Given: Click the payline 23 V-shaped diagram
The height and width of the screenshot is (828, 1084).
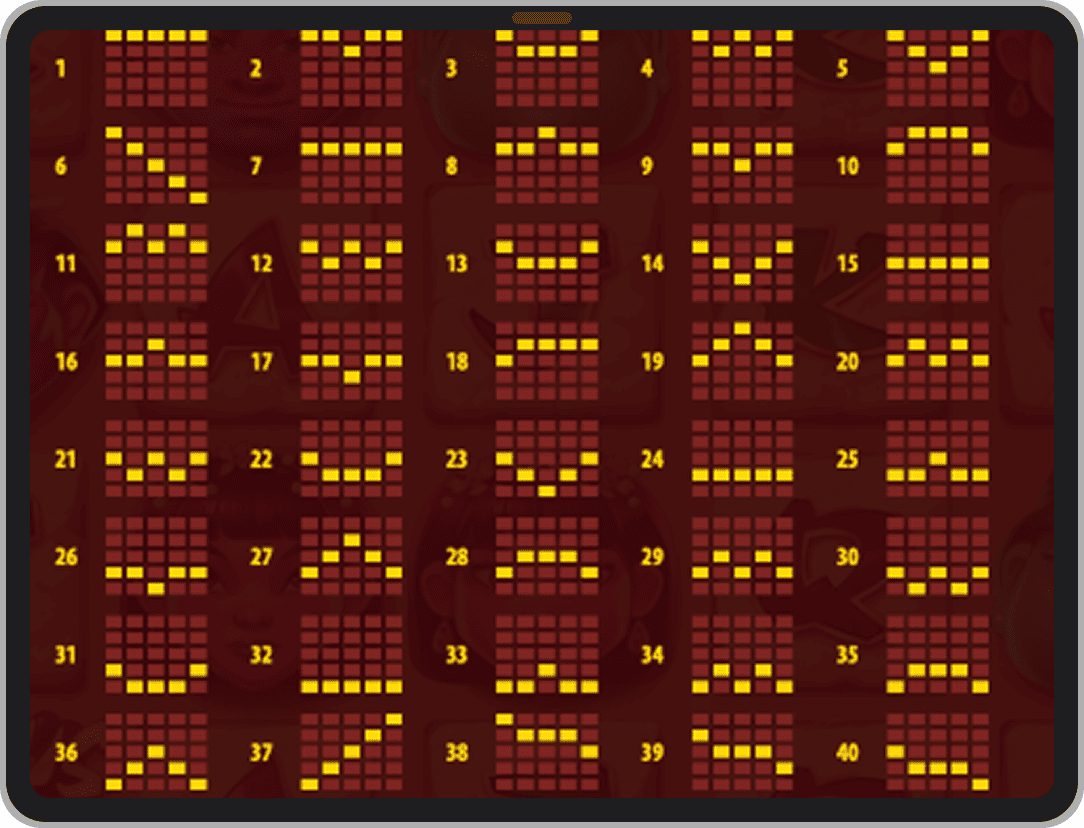Looking at the screenshot, I should [x=937, y=68].
